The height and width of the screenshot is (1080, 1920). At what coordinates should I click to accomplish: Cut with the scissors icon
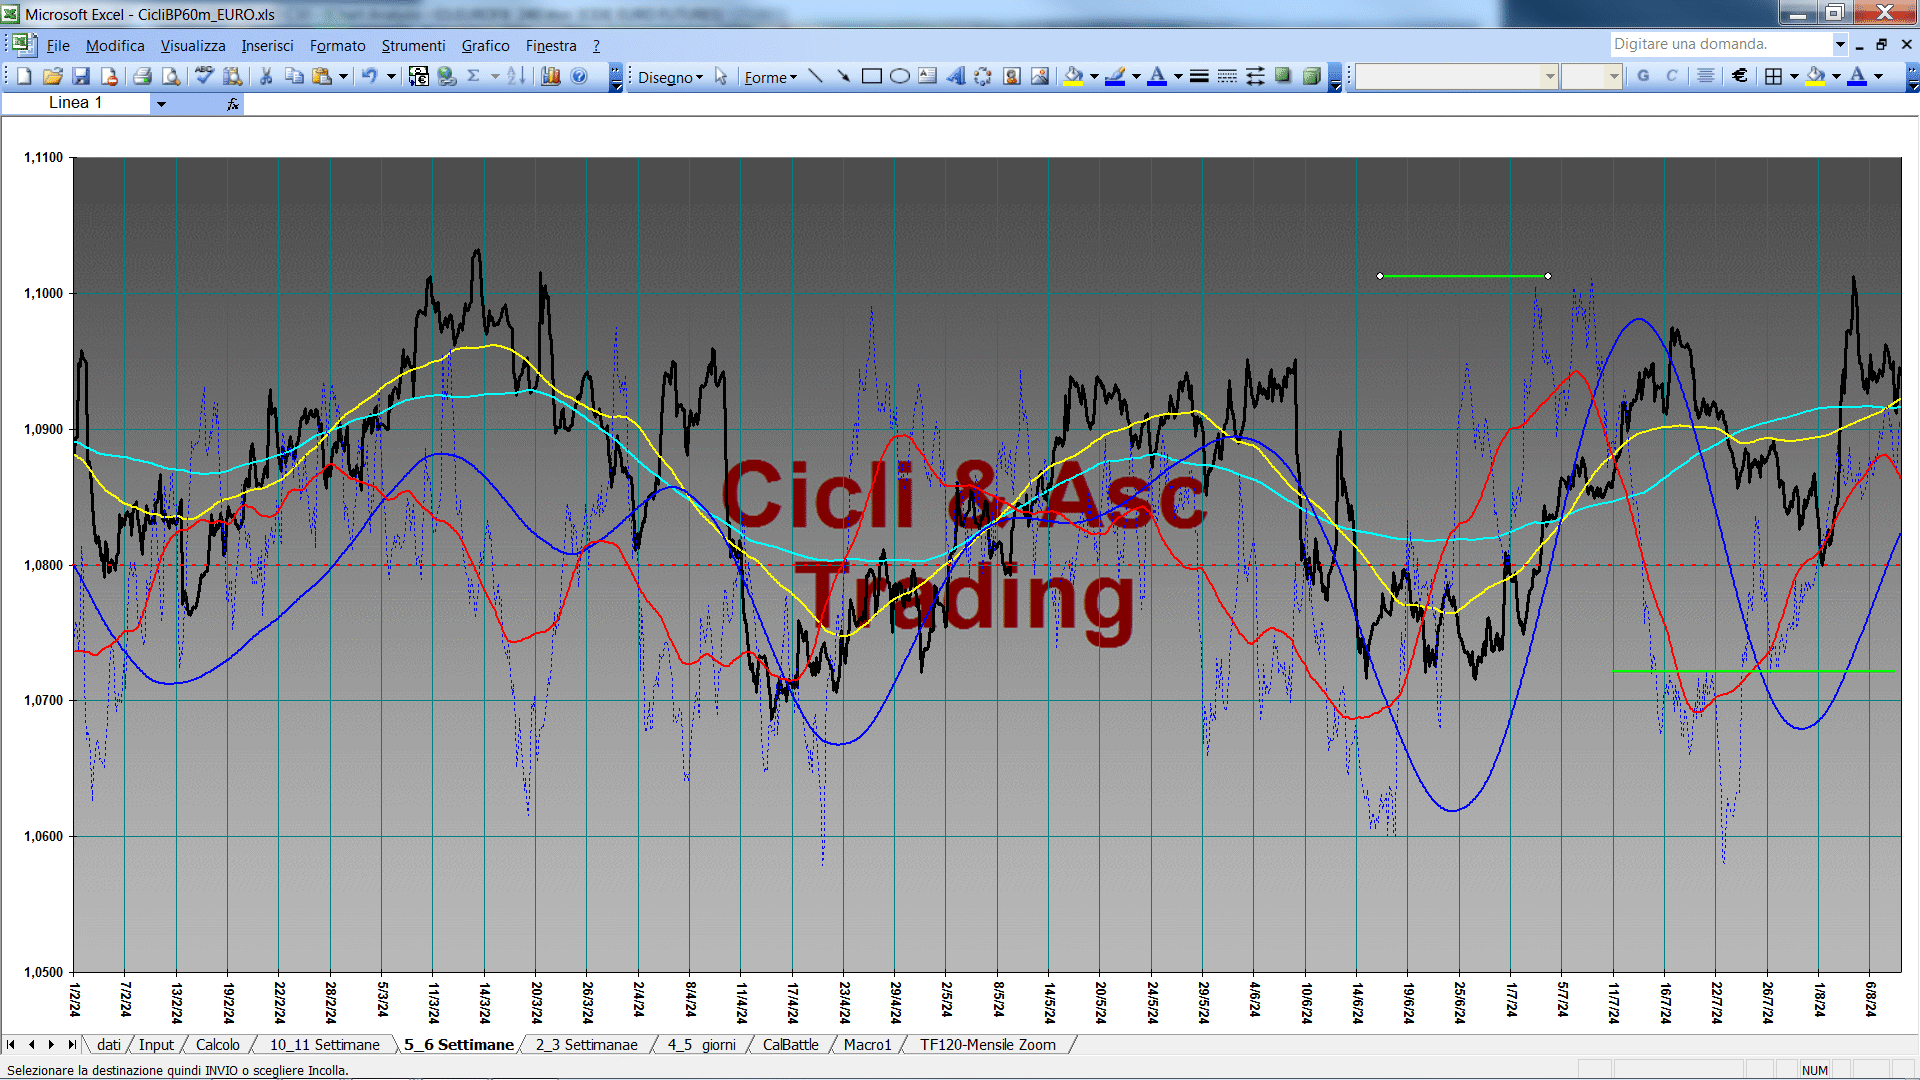266,76
